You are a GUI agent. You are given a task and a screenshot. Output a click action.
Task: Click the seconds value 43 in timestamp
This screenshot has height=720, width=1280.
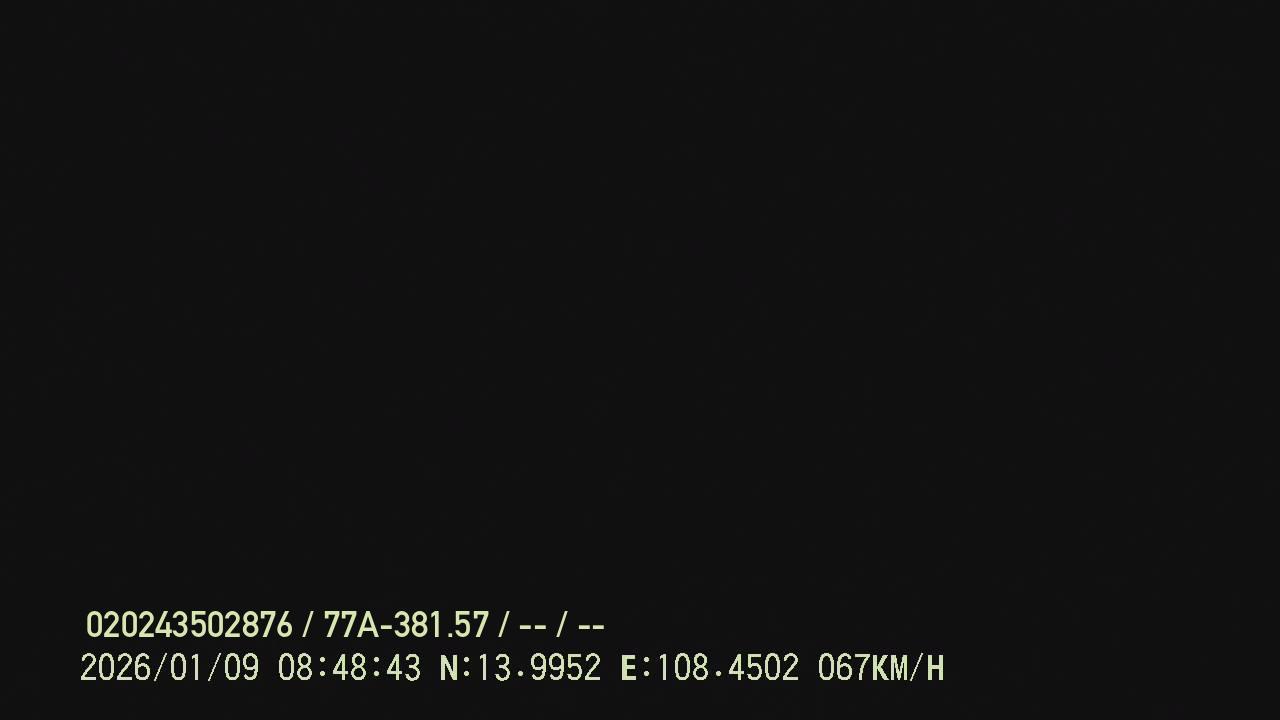coord(403,668)
